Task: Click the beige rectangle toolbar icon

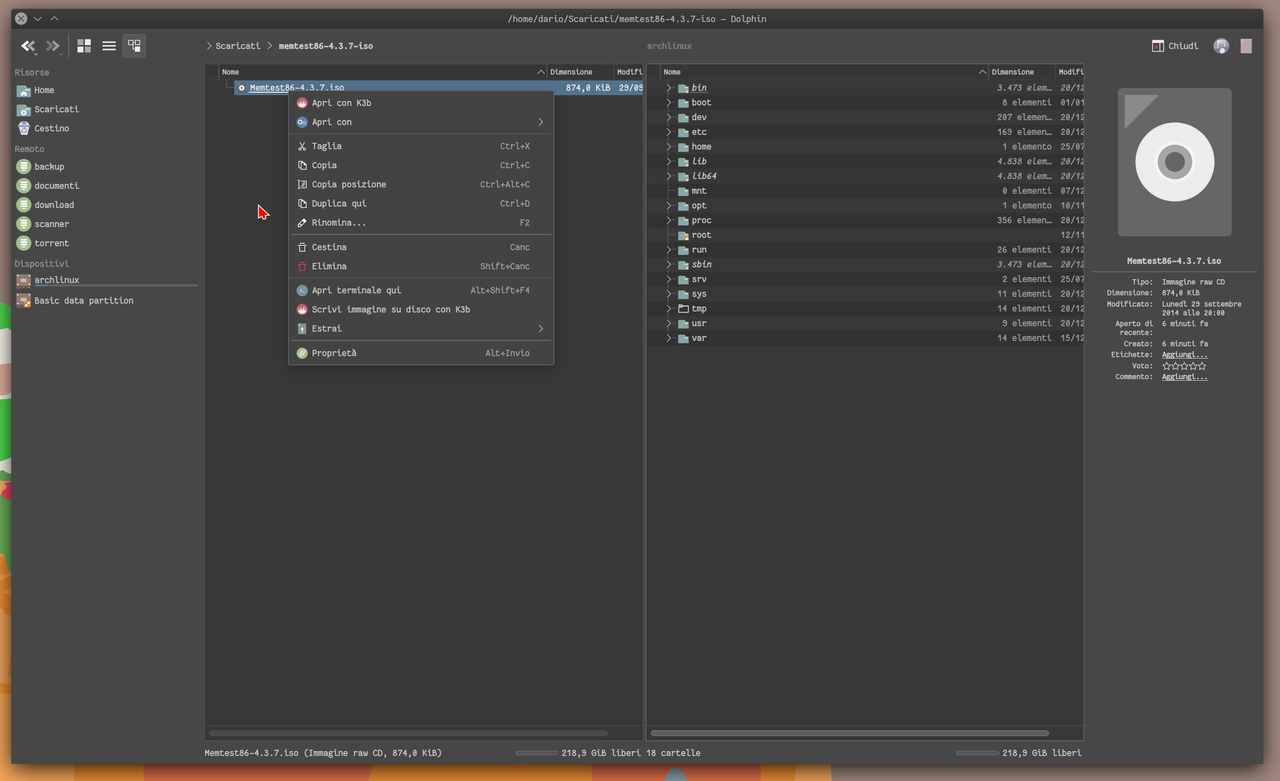Action: click(1246, 46)
